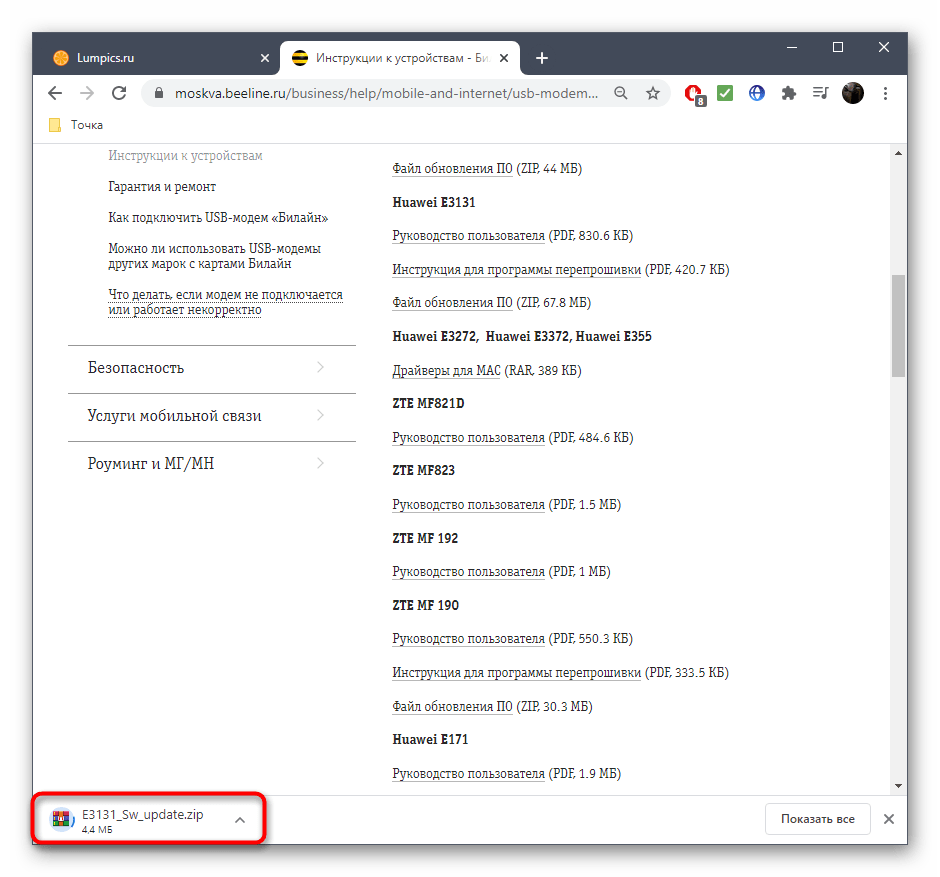Open ZTE MF 192 Руководство пользователя

(468, 572)
